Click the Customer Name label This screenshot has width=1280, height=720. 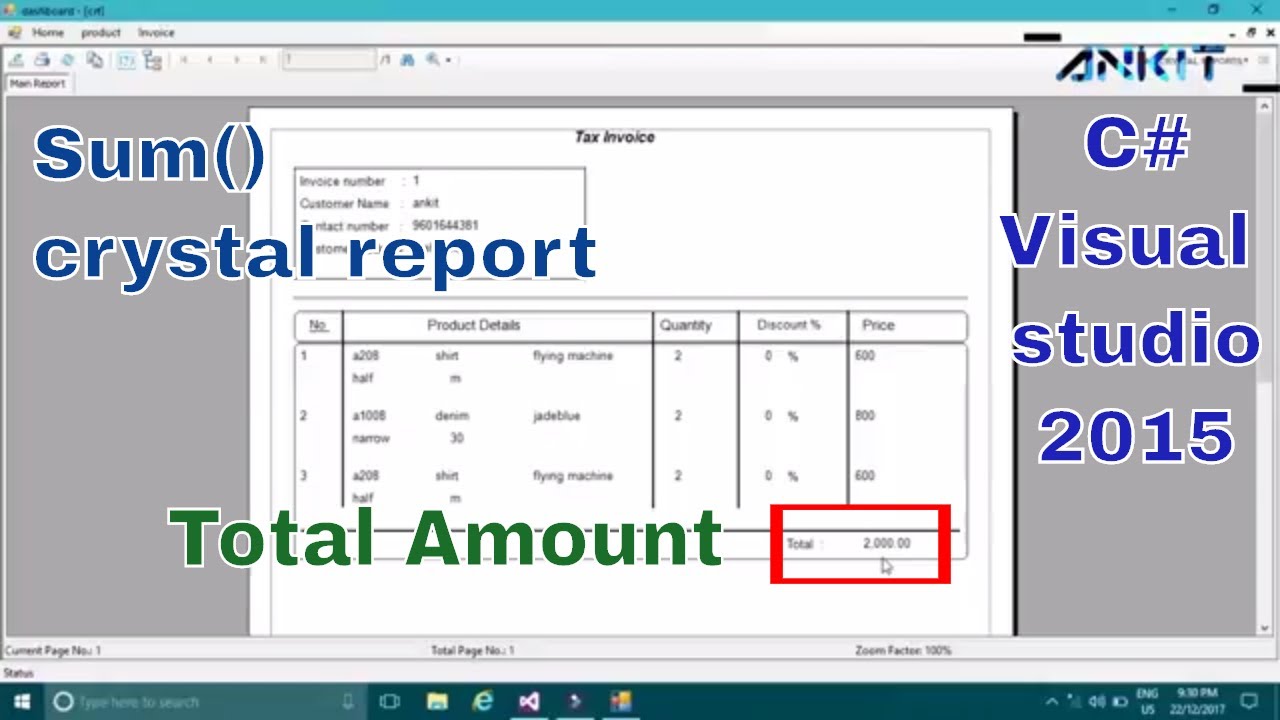(344, 204)
